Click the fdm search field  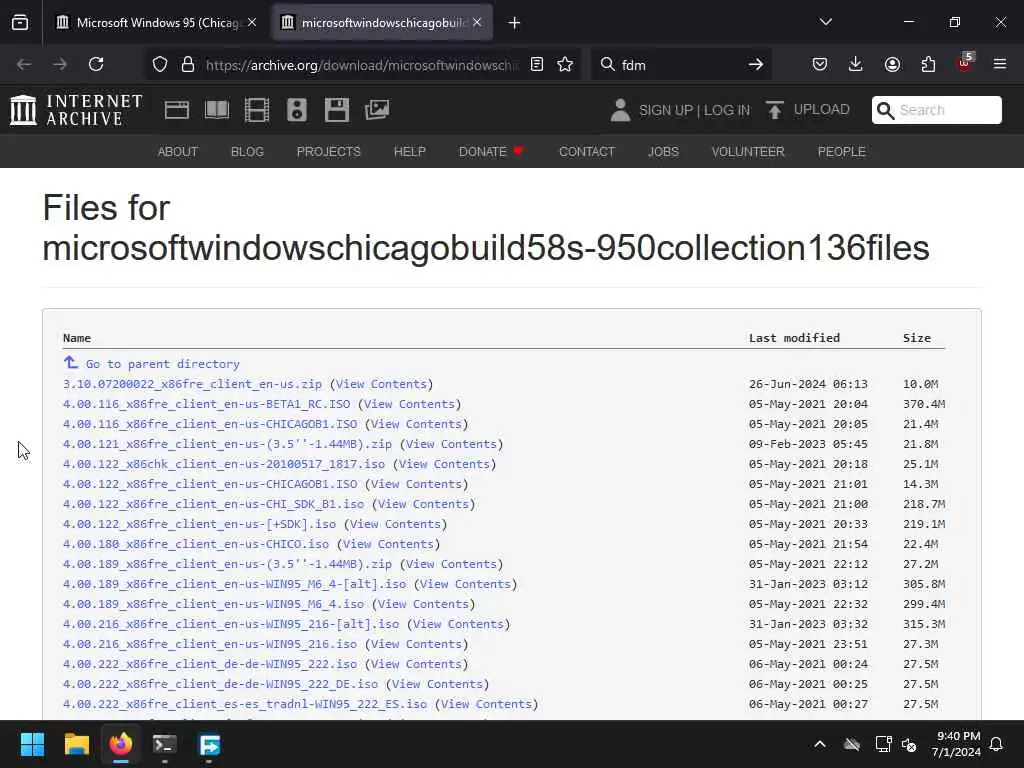click(x=679, y=65)
